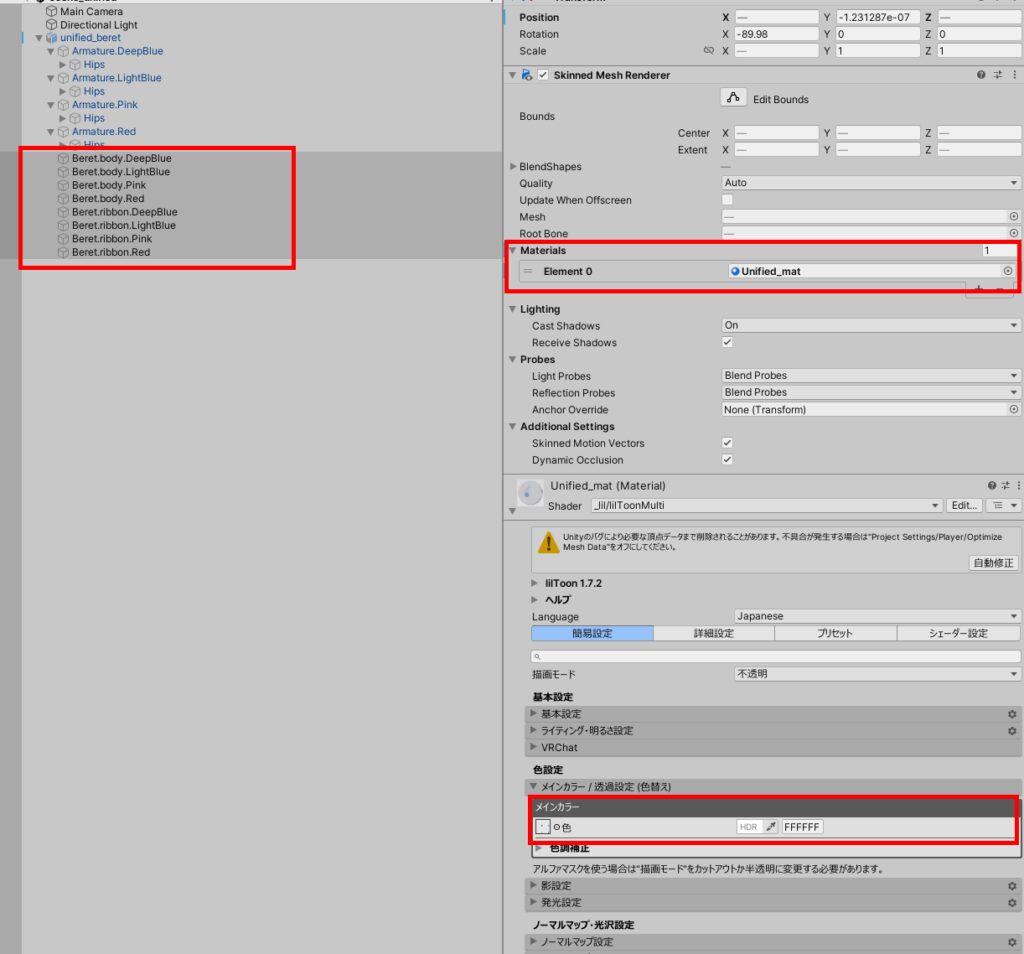Open the Quality dropdown set to Auto

click(x=871, y=183)
